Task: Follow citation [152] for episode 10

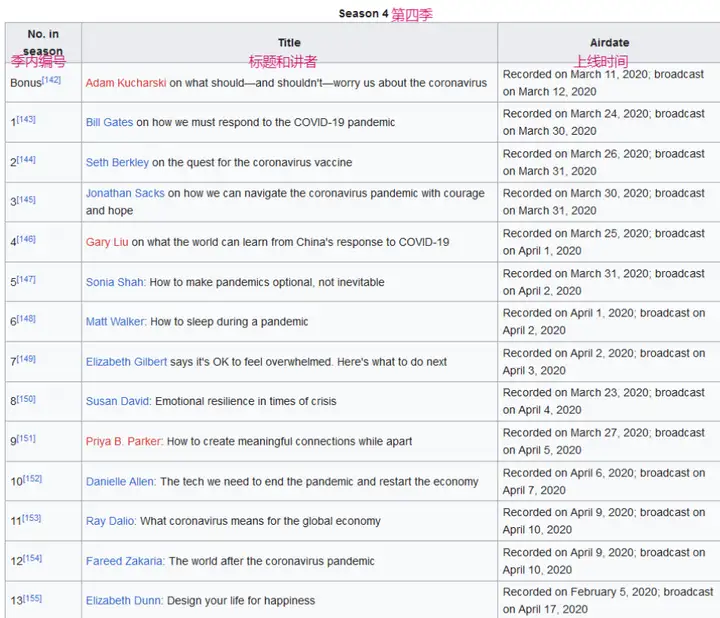Action: pyautogui.click(x=32, y=478)
